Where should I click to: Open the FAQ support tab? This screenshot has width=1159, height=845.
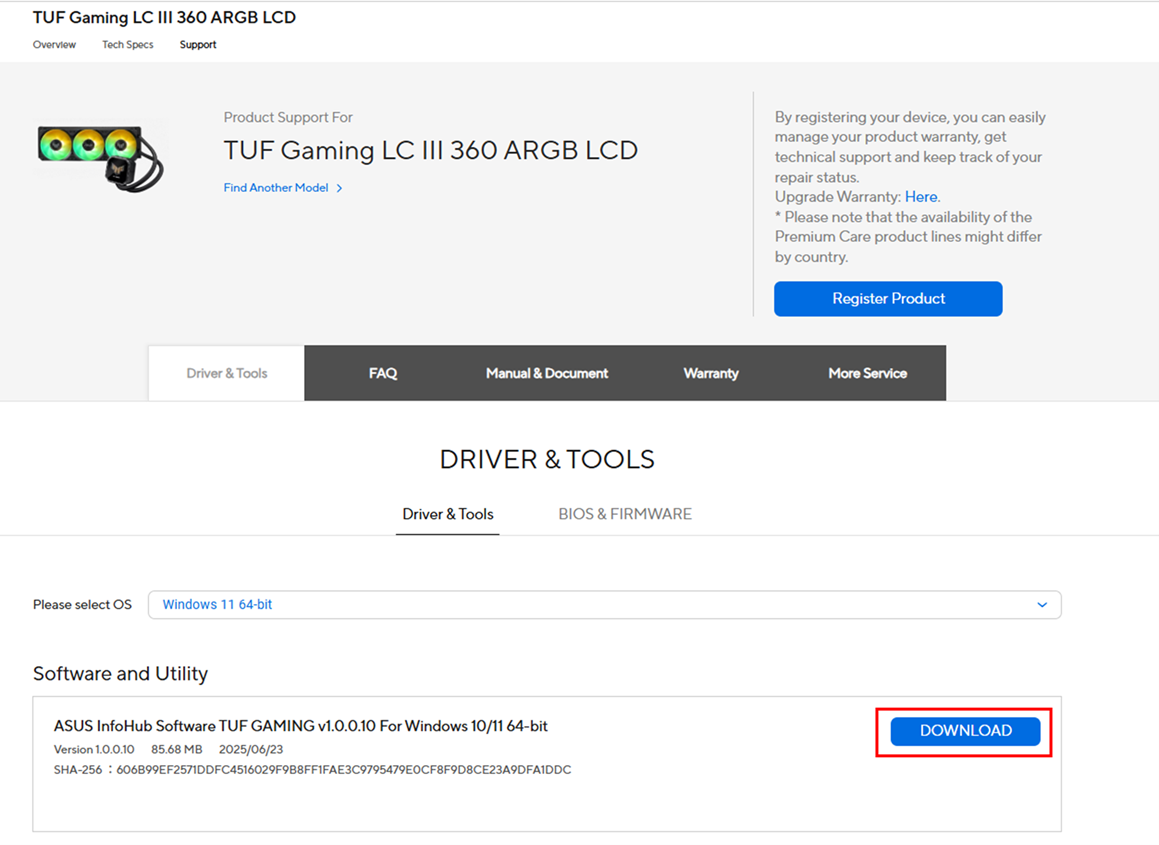[x=383, y=373]
